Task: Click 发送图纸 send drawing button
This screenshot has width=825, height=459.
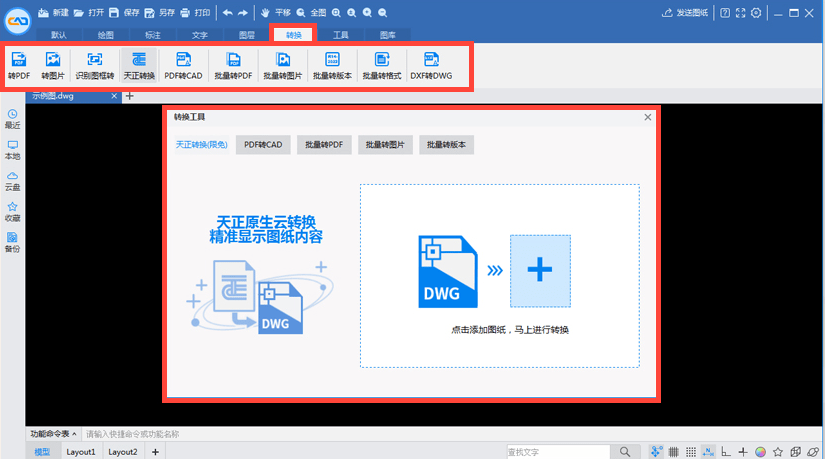Action: click(x=685, y=13)
